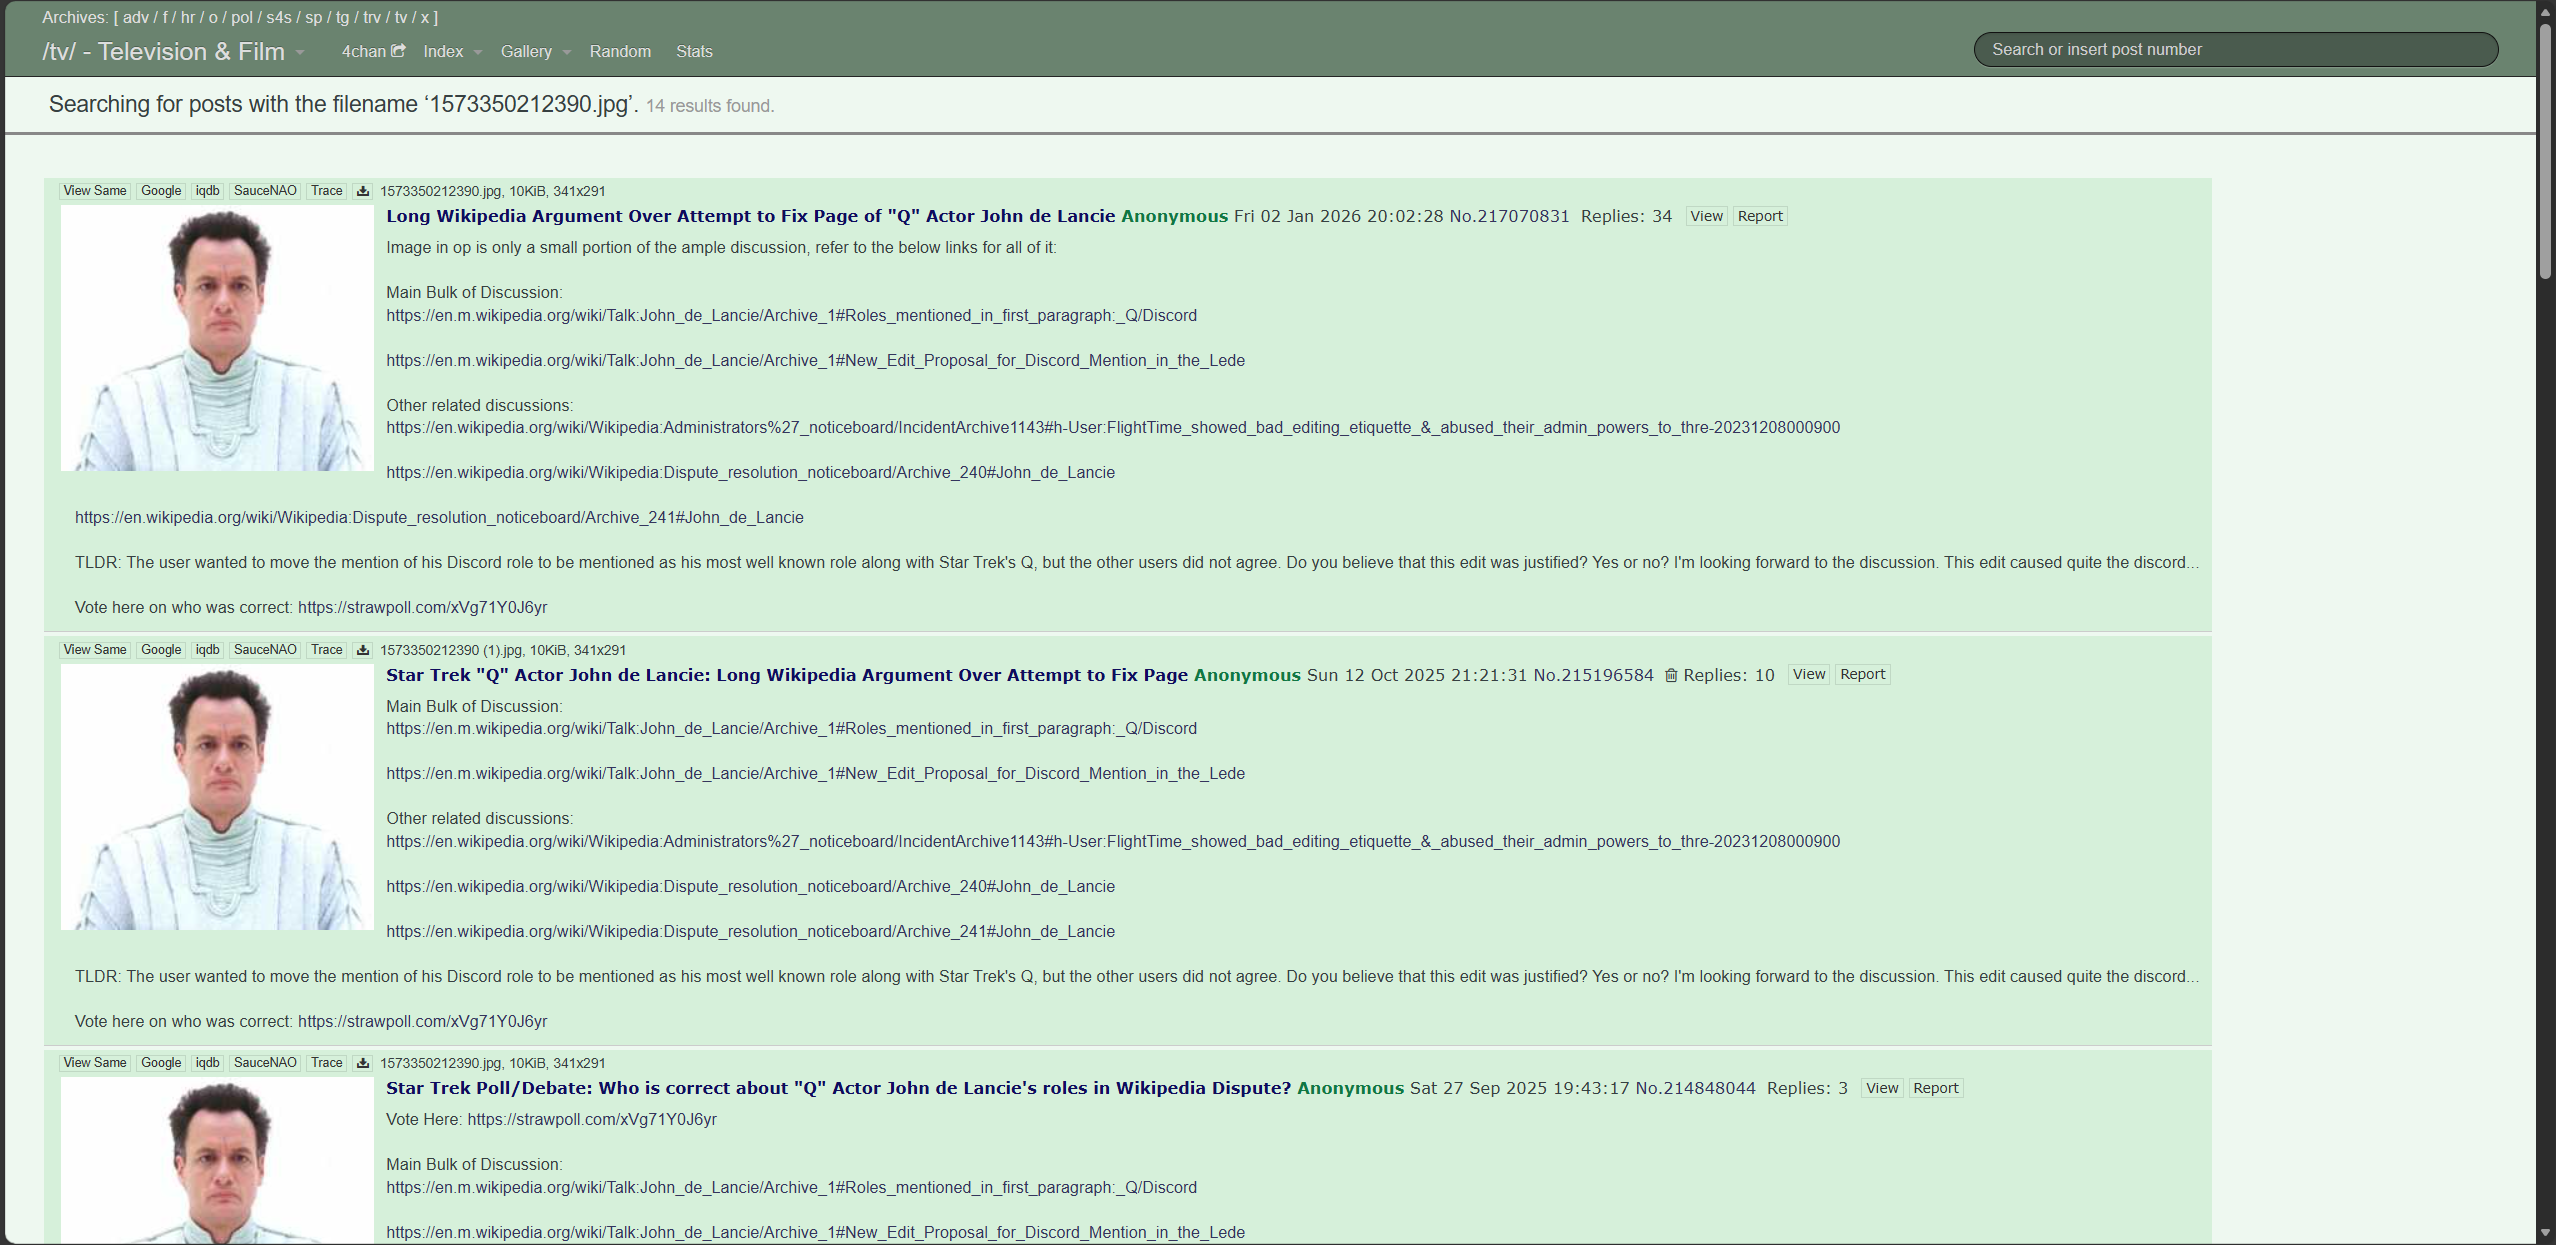
Task: Click trash icon on post No.215196584
Action: pyautogui.click(x=1670, y=676)
